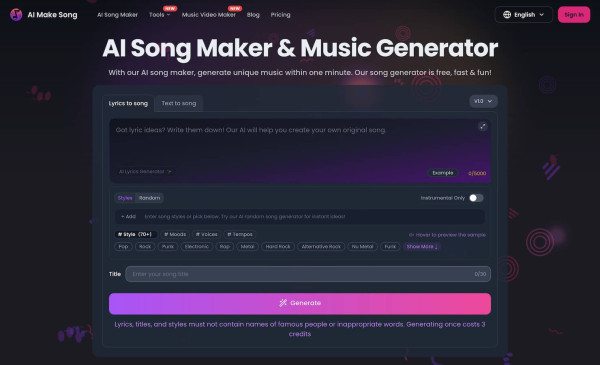Select the # Tempos category tab
This screenshot has width=600, height=365.
(x=240, y=234)
